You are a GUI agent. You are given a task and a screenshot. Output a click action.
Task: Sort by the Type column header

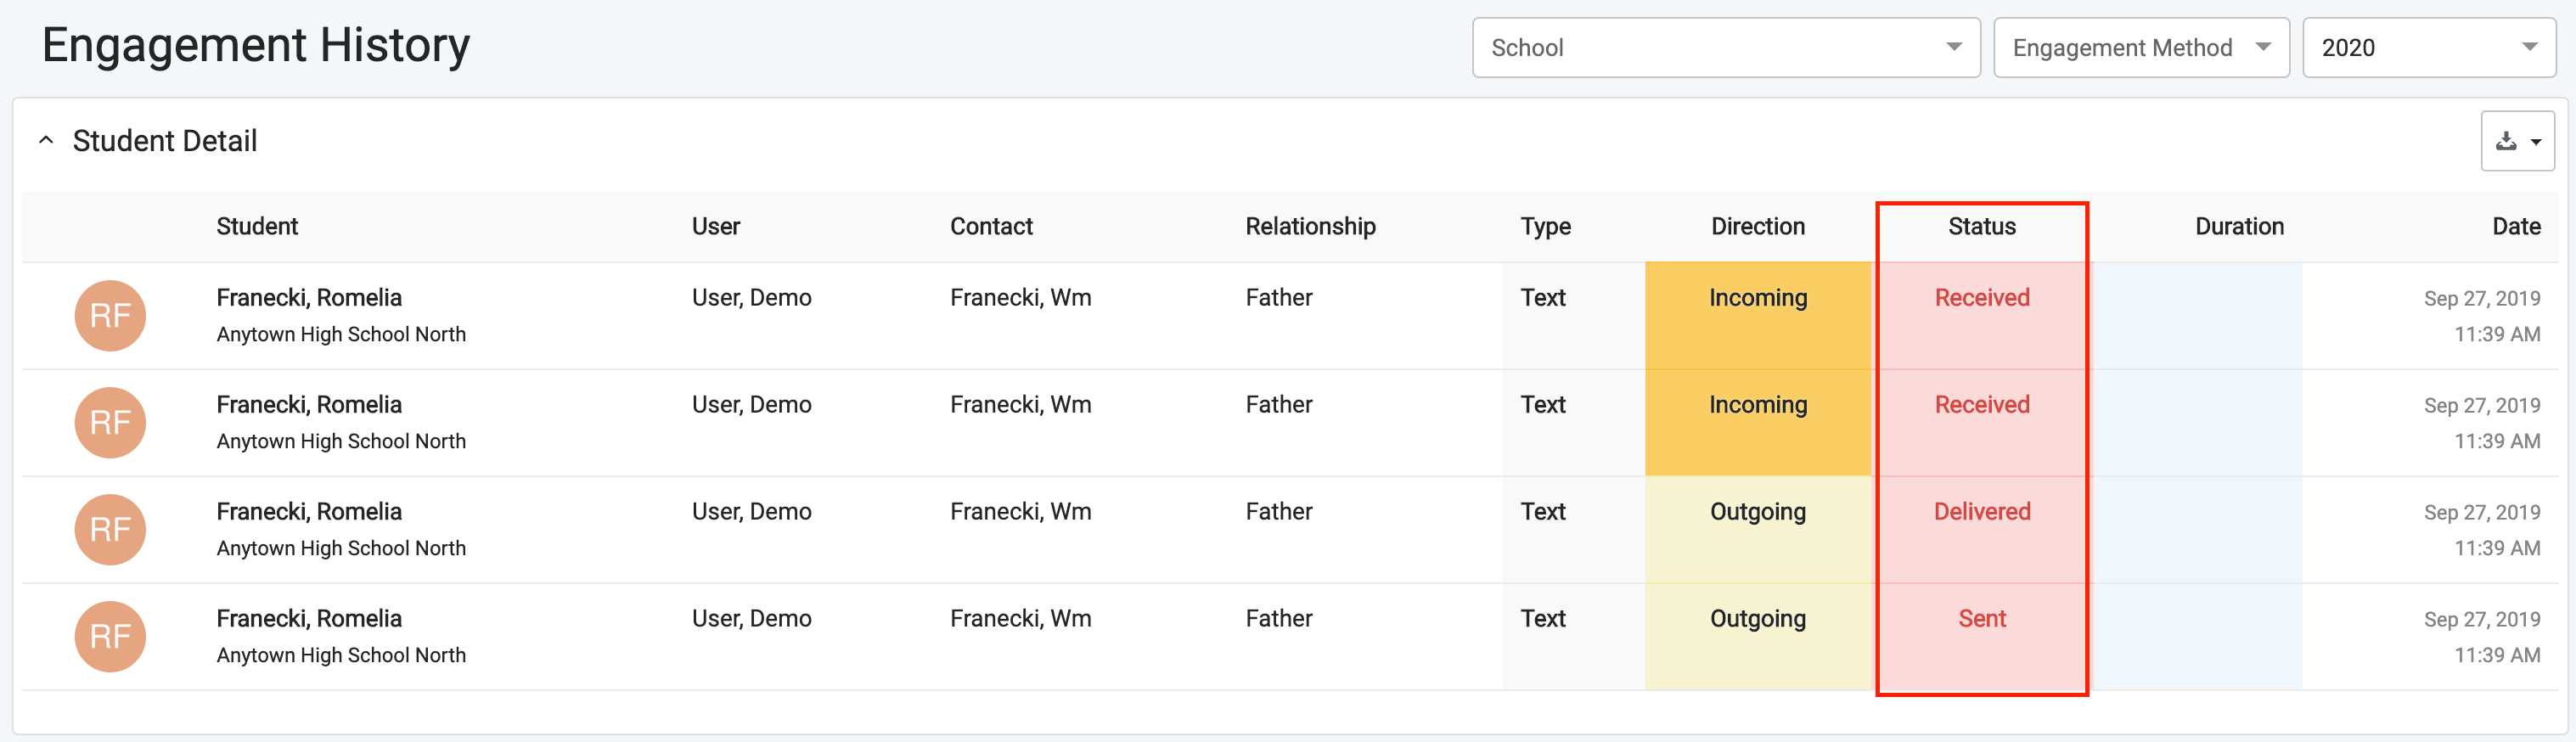1545,227
